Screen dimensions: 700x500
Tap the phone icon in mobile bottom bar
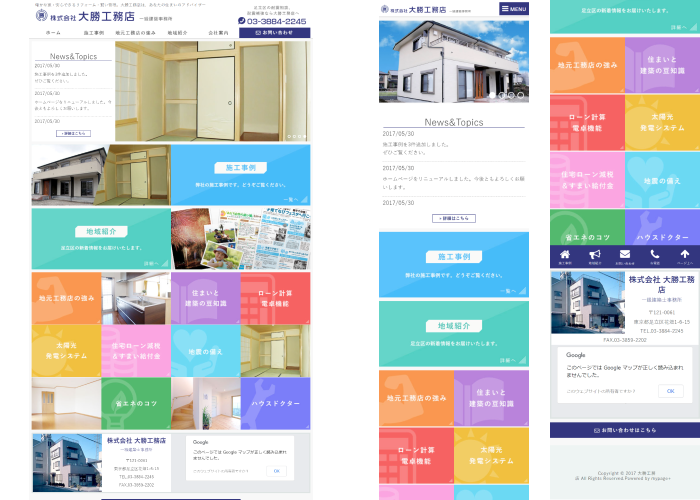(x=654, y=254)
